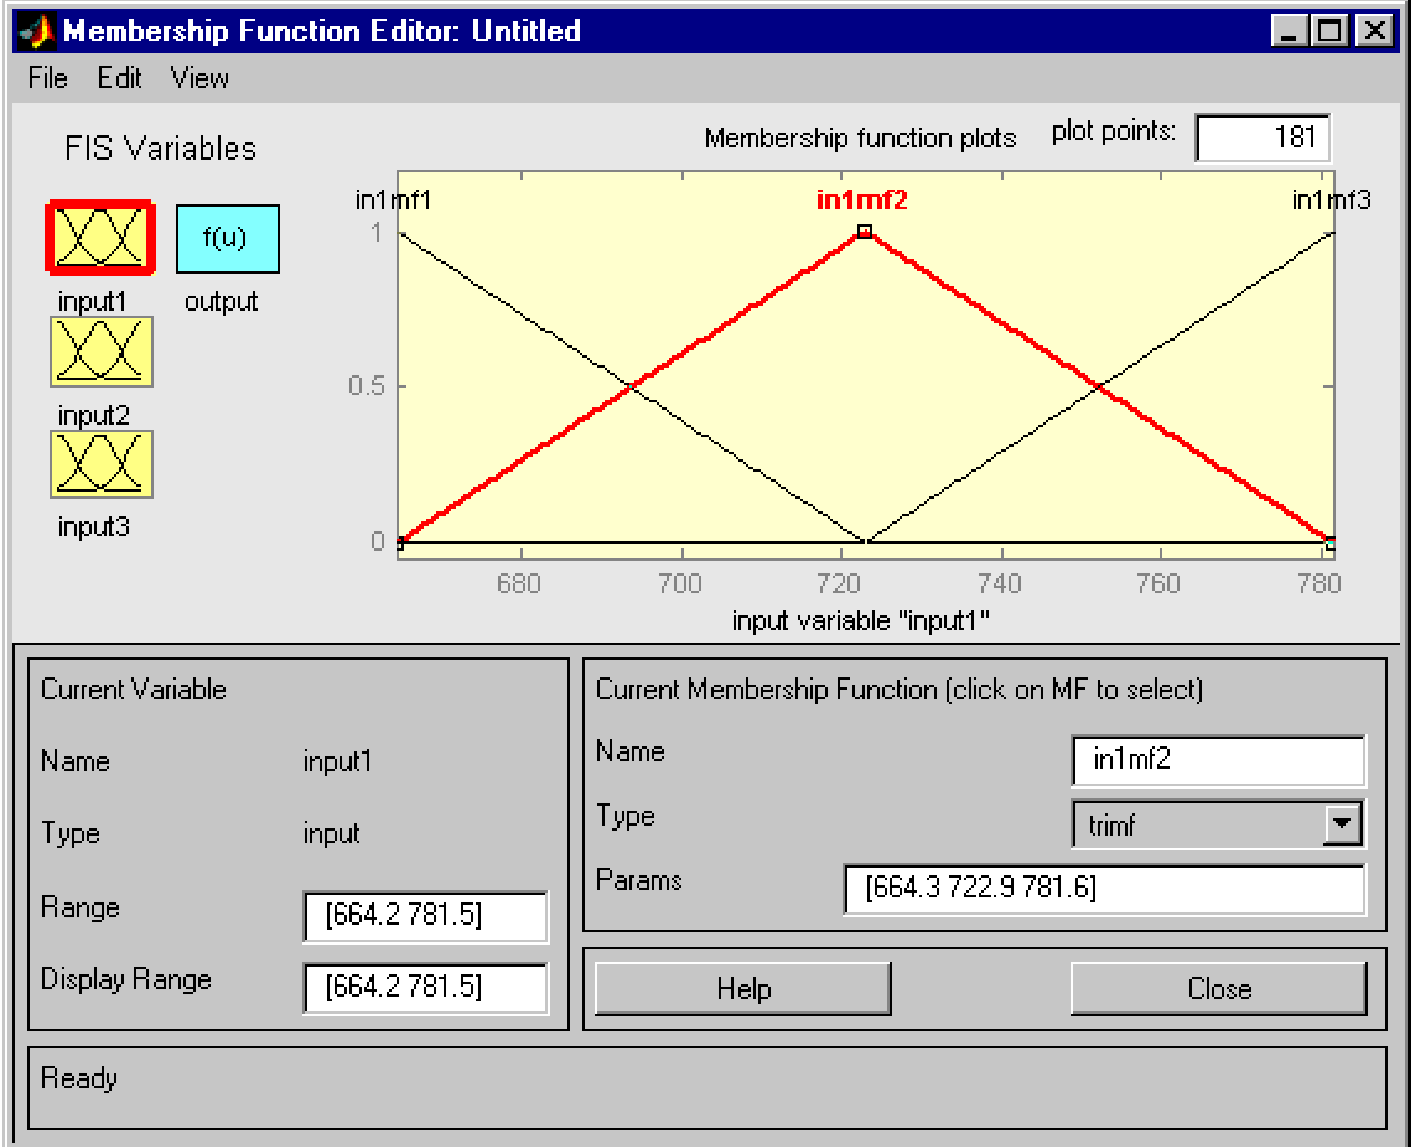Select the in1mf3 membership function label
The width and height of the screenshot is (1413, 1147).
(1331, 200)
